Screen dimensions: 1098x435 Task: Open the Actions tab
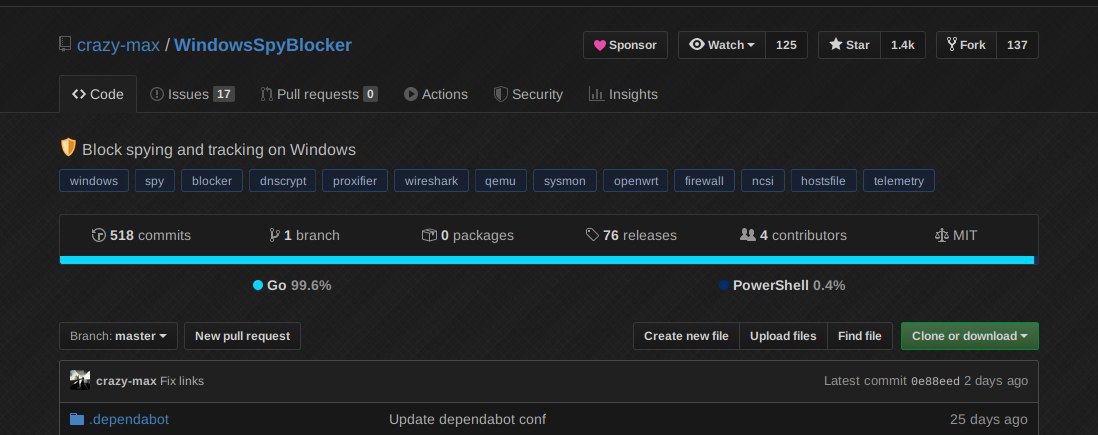tap(436, 95)
